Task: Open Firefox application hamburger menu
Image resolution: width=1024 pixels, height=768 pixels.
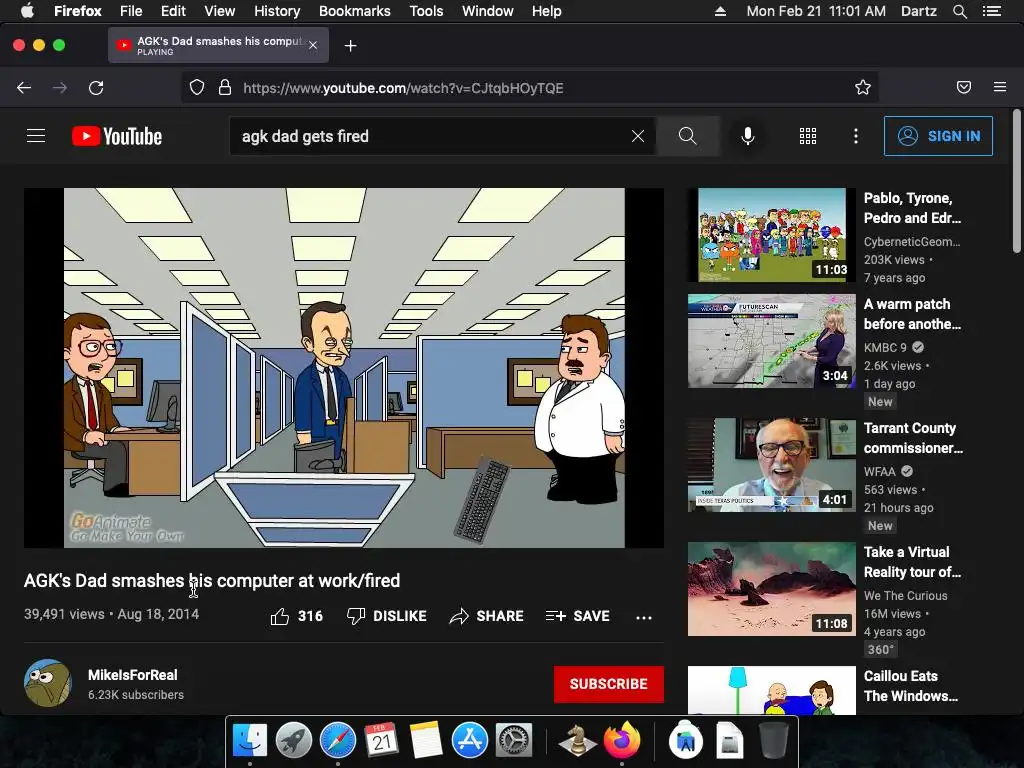Action: click(999, 88)
